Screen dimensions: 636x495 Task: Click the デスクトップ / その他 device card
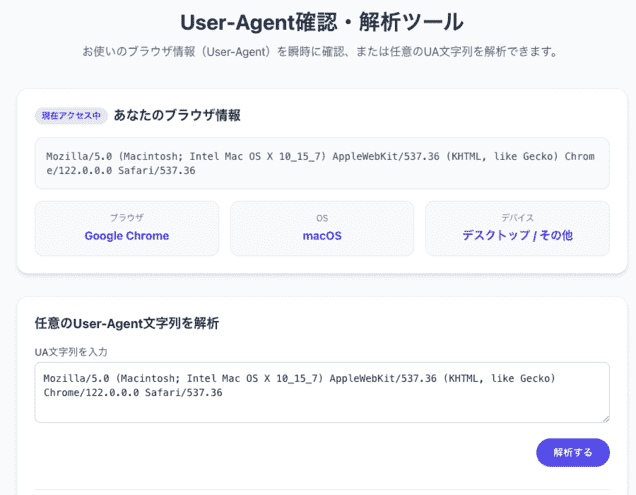click(x=517, y=228)
